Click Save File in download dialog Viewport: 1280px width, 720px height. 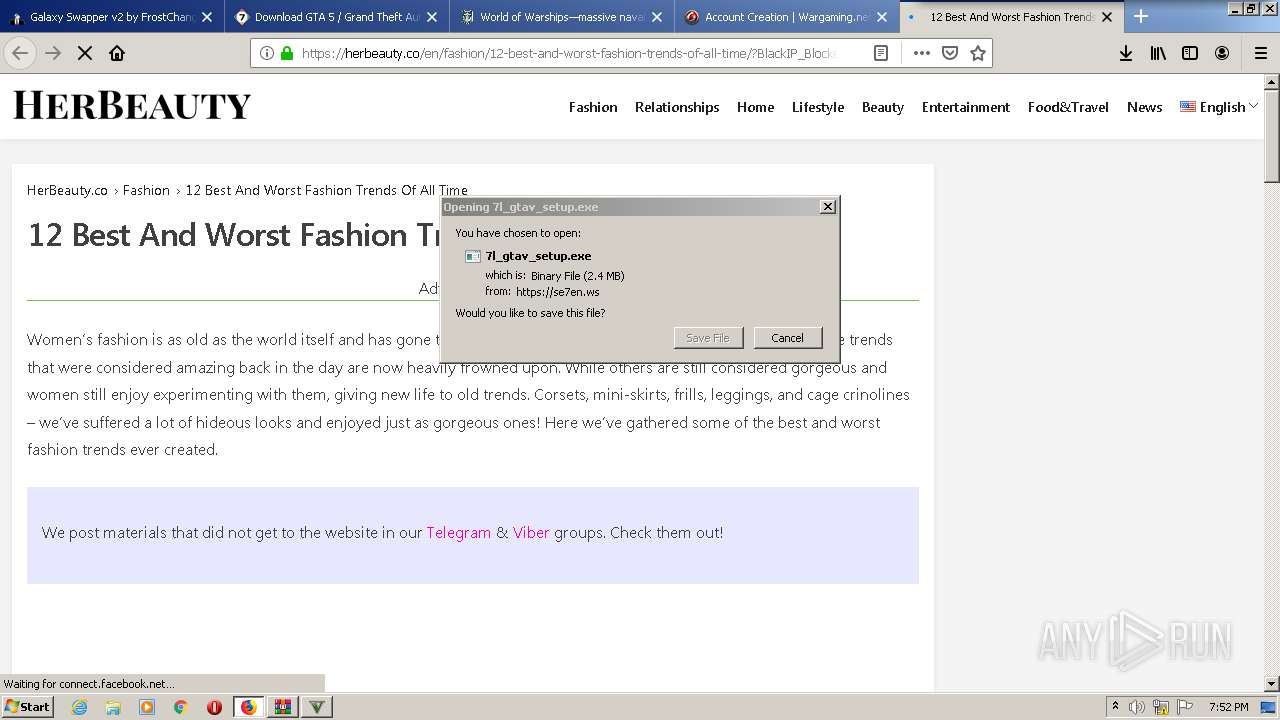[708, 338]
